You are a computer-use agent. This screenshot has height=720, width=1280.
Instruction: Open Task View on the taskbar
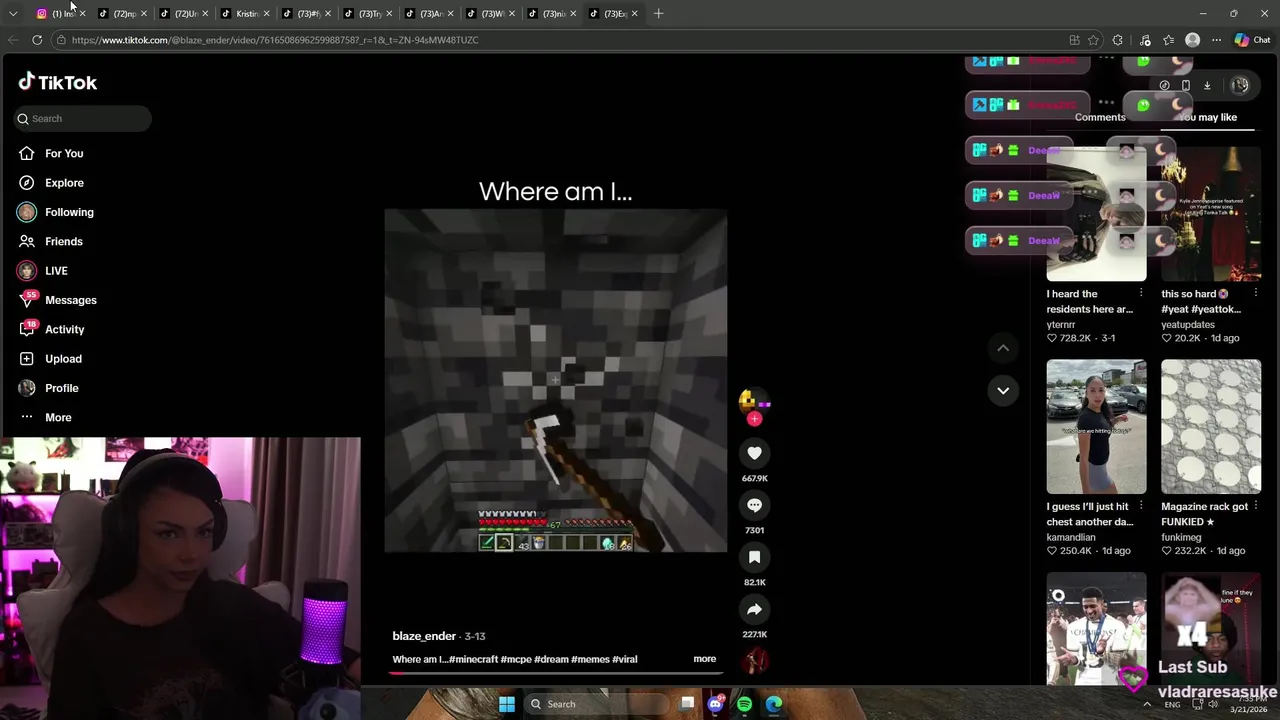[687, 704]
